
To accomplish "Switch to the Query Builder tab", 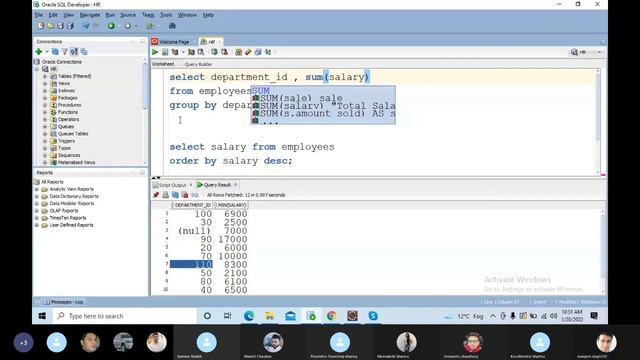I will point(198,64).
